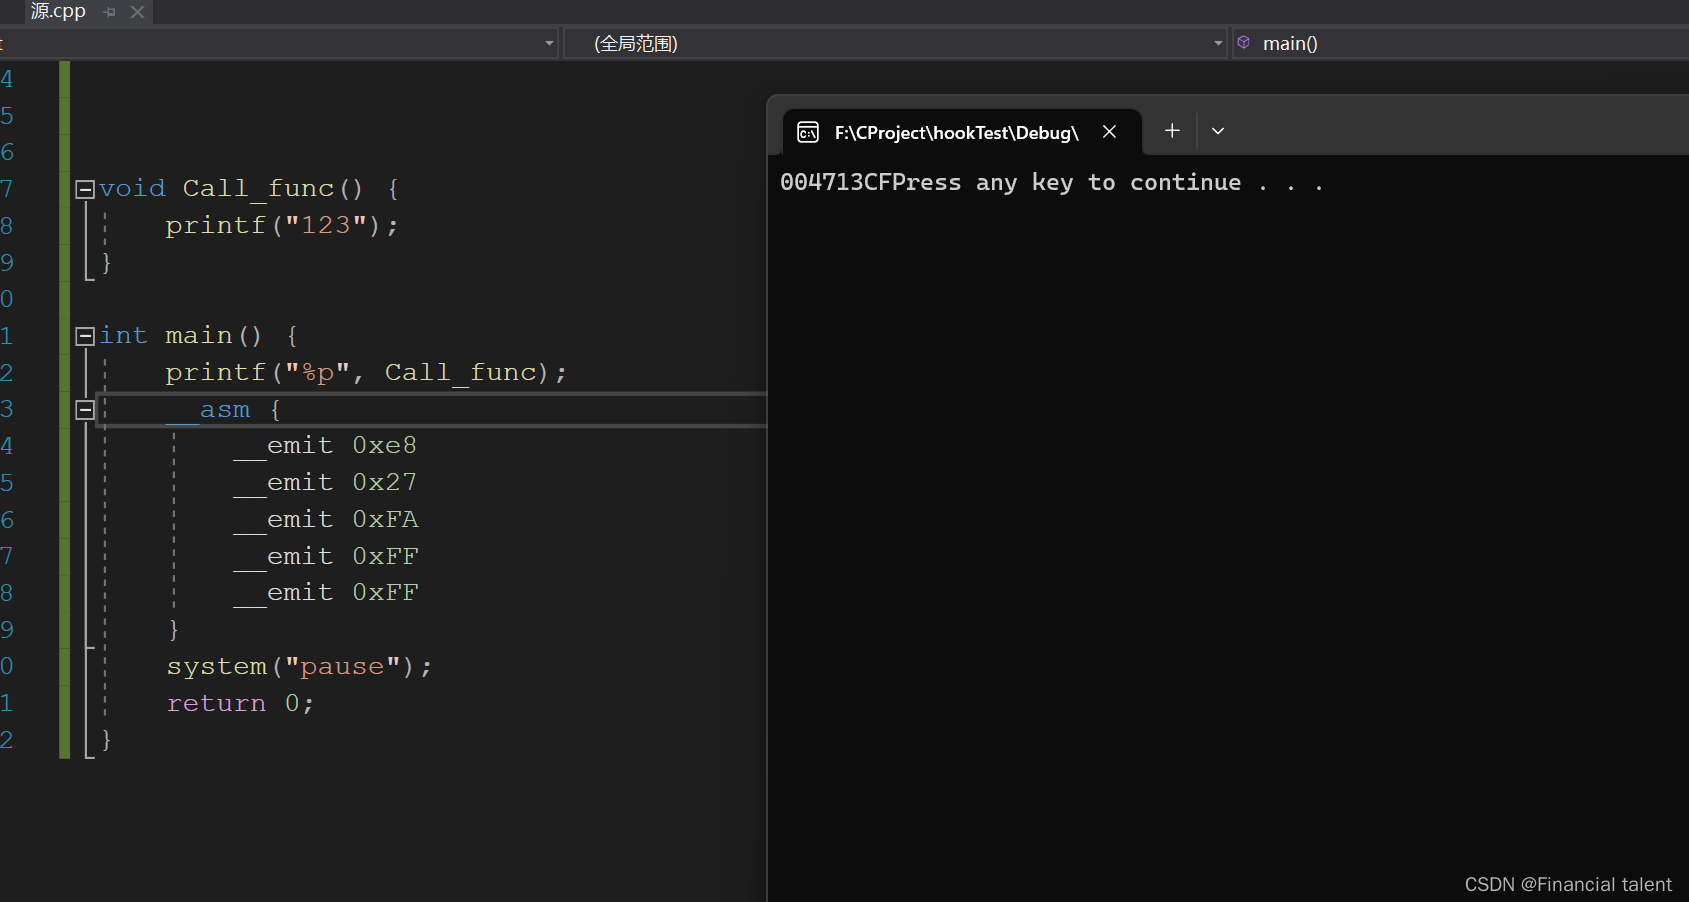Image resolution: width=1689 pixels, height=902 pixels.
Task: Close the console tab
Action: coord(1109,132)
